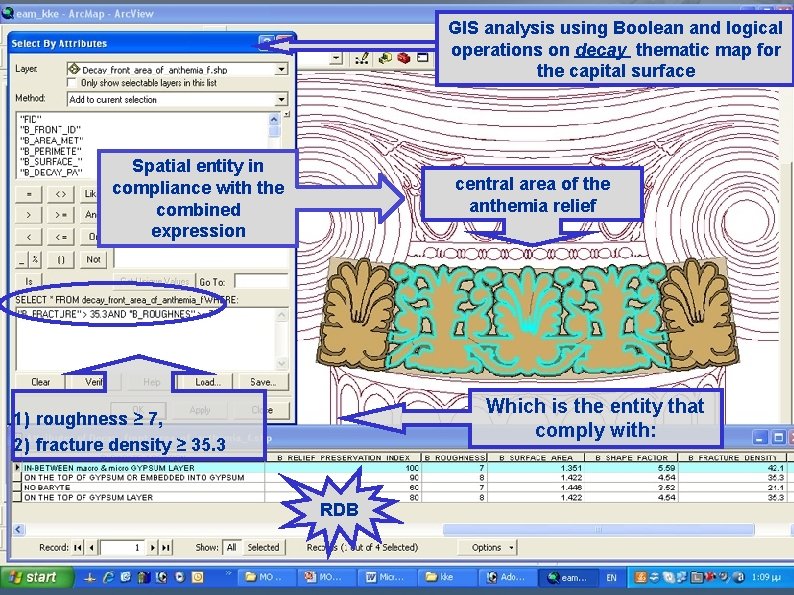Insert >= operator button
Image resolution: width=794 pixels, height=595 pixels.
61,215
